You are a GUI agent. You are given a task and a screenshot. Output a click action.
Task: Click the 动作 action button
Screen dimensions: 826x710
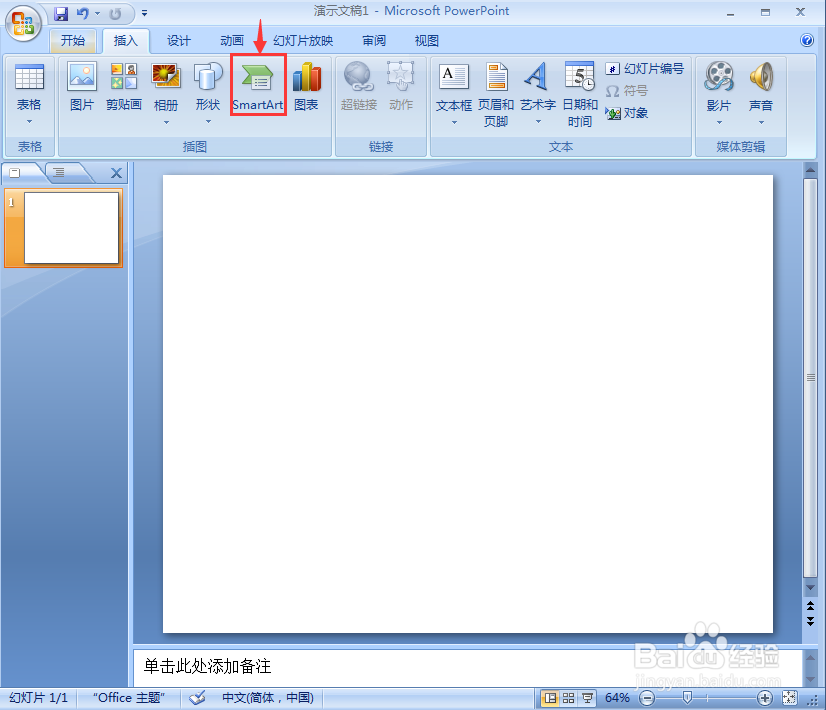(x=401, y=87)
